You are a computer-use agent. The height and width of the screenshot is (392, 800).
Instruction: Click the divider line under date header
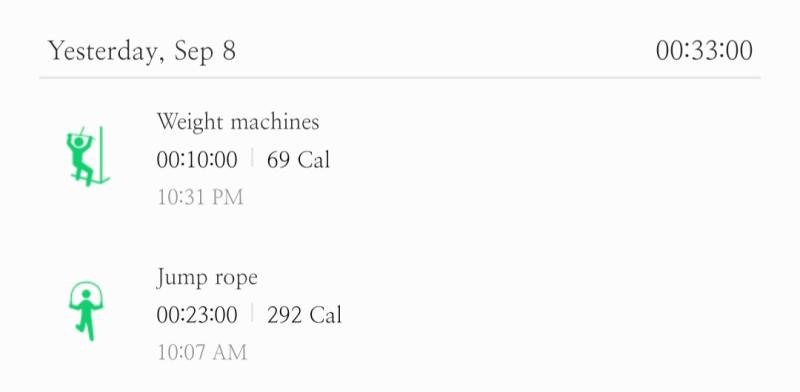click(400, 78)
